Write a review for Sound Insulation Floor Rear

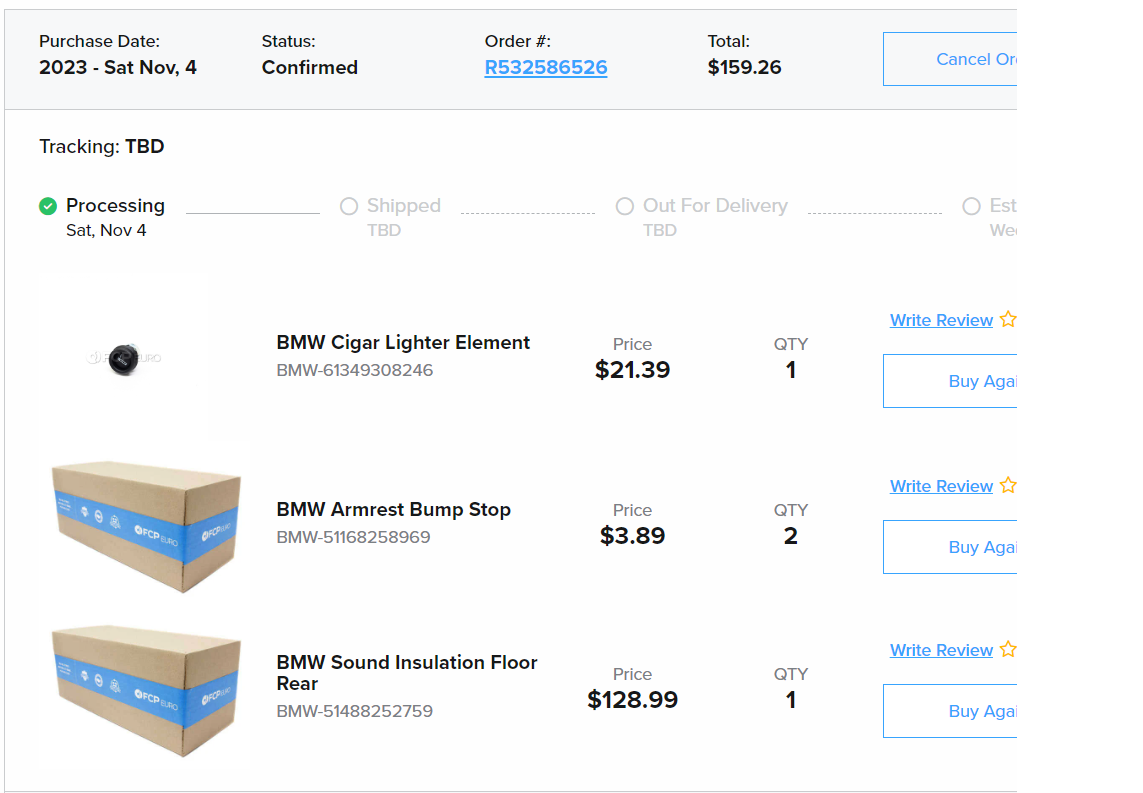pyautogui.click(x=941, y=650)
